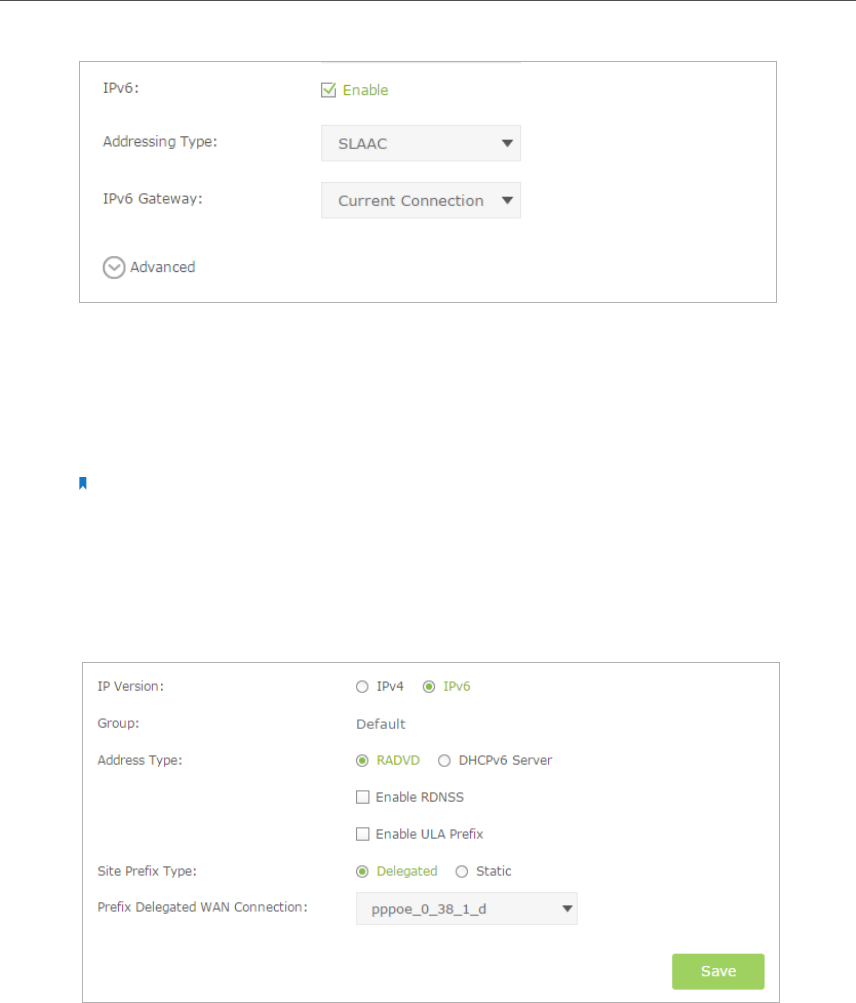This screenshot has height=1003, width=856.
Task: Choose the DHCPv6 Server address type
Action: (x=444, y=760)
